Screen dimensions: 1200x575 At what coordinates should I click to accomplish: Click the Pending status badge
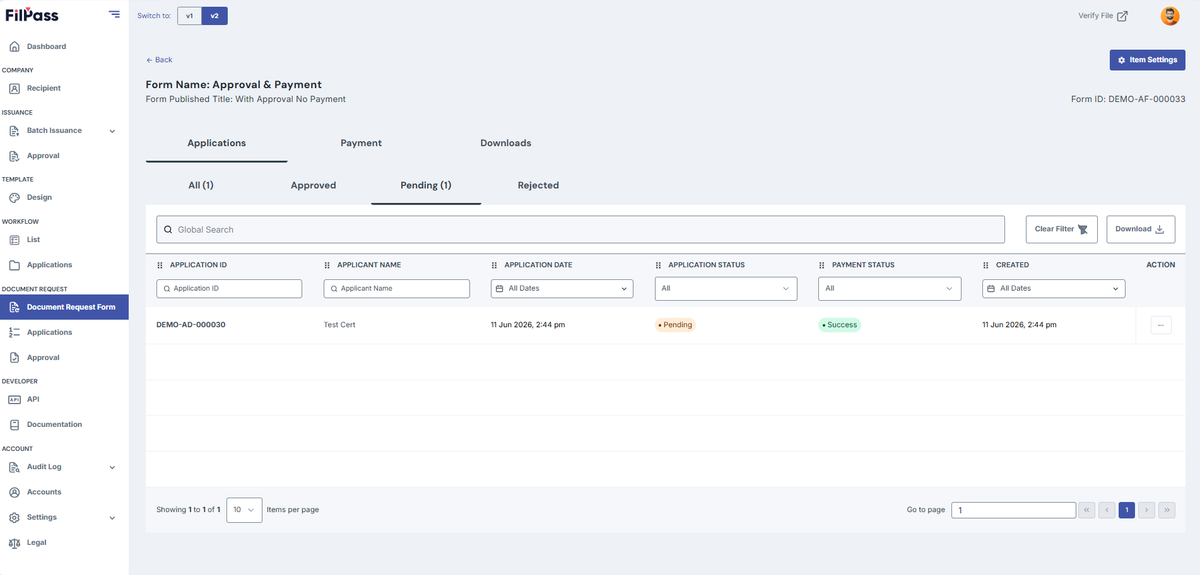(x=675, y=325)
